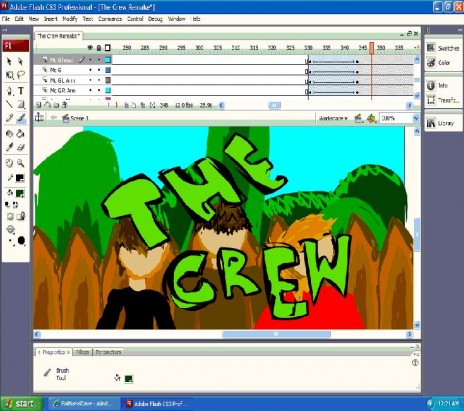The height and width of the screenshot is (411, 464).
Task: Select the Selection arrow tool
Action: [x=9, y=61]
